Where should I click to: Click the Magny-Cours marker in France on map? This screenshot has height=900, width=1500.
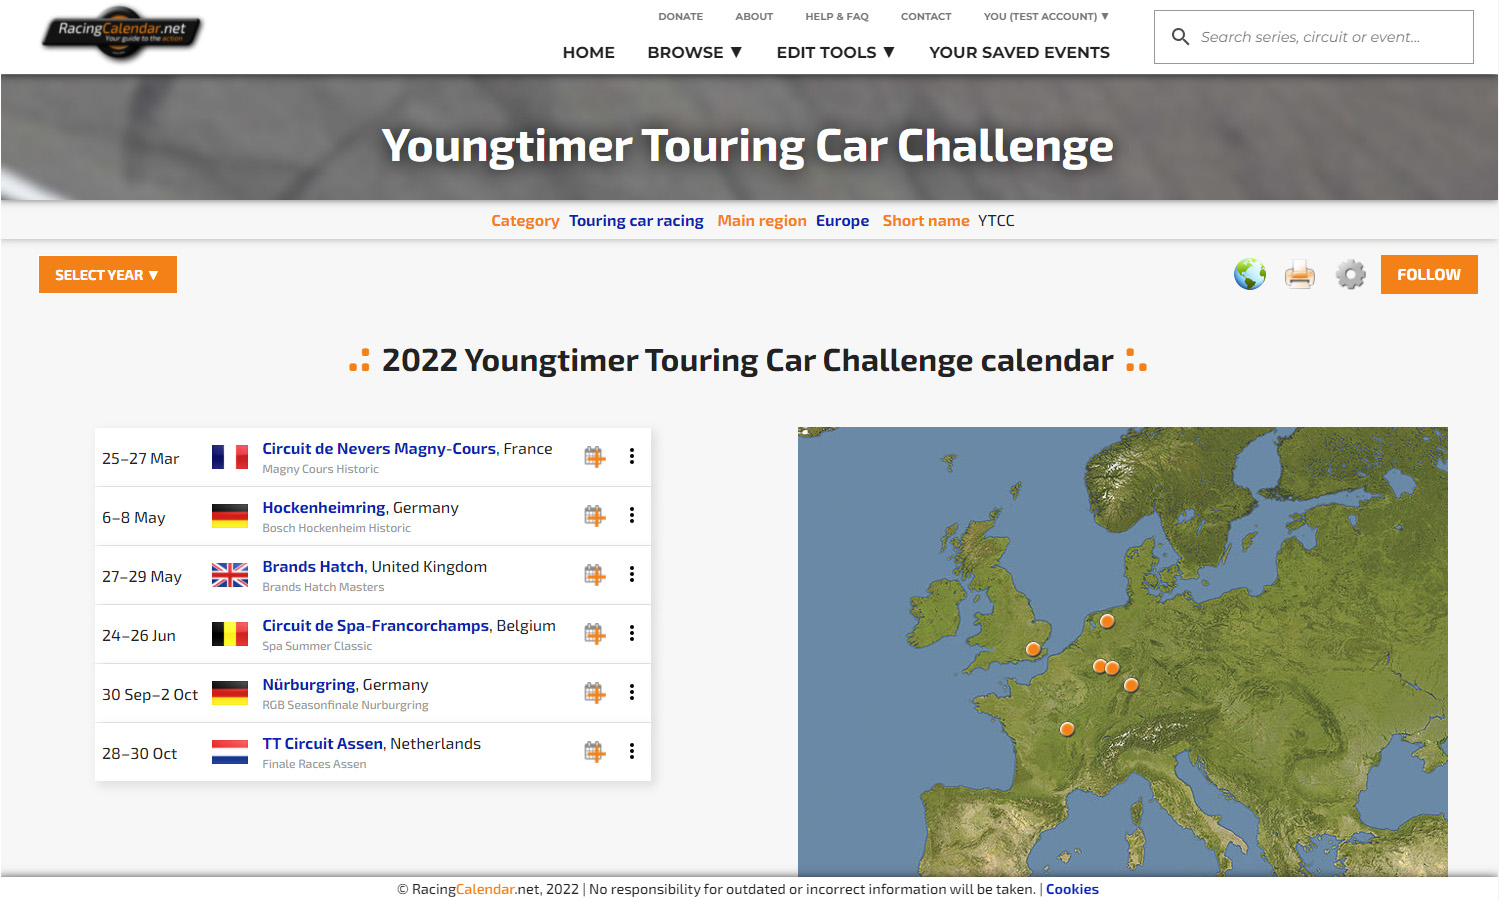pos(1067,729)
